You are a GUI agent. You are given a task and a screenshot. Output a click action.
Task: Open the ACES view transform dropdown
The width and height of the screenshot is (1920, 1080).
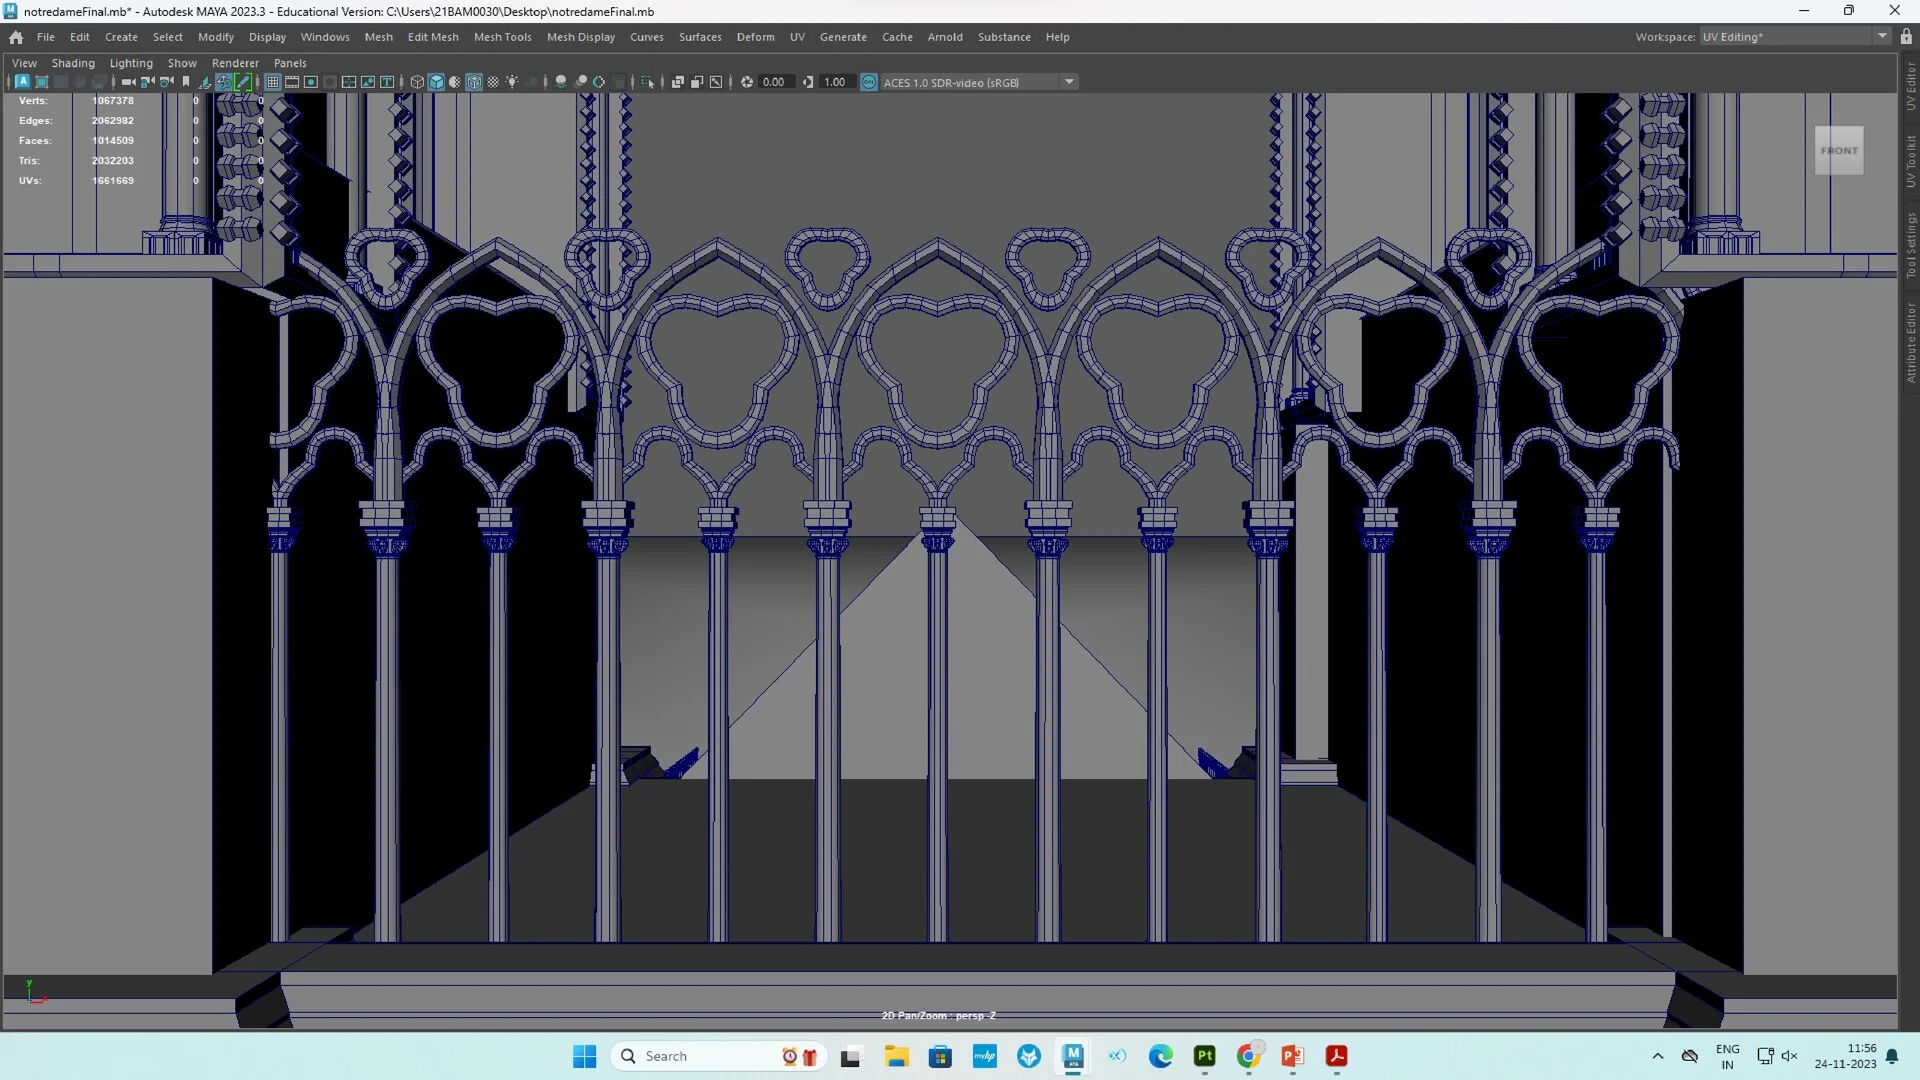(x=1069, y=82)
